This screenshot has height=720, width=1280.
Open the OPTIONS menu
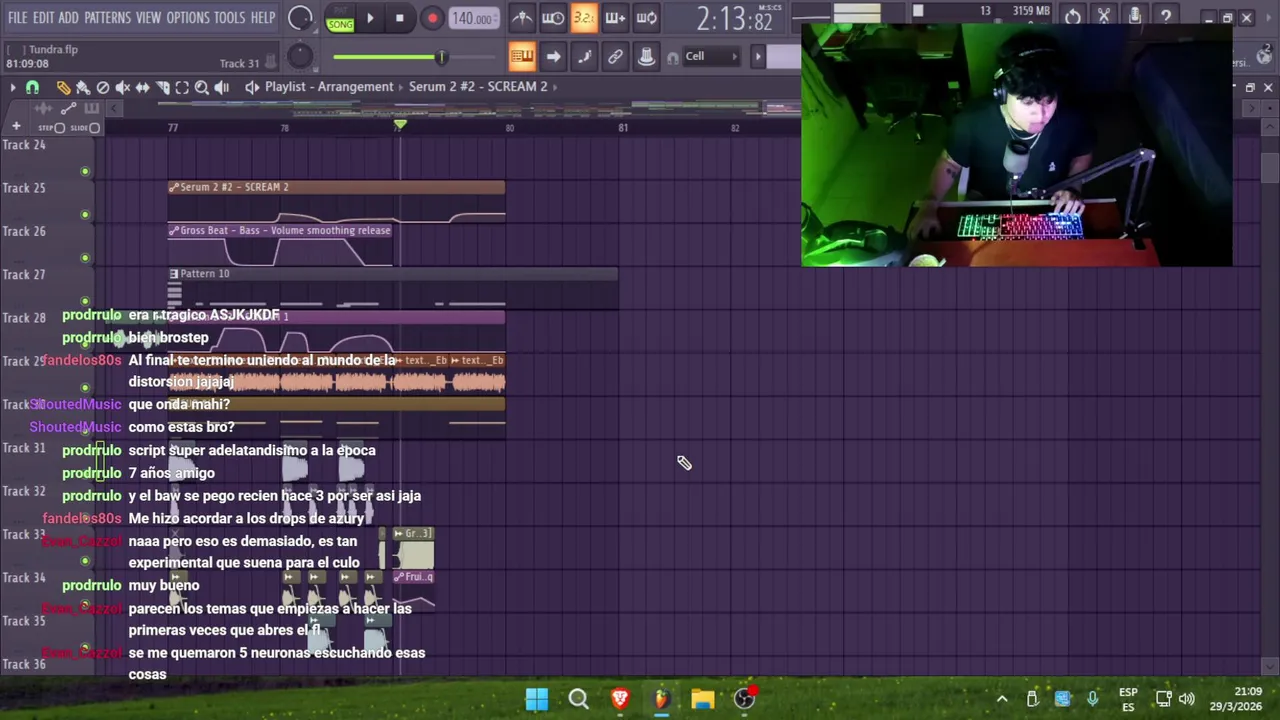pos(188,18)
